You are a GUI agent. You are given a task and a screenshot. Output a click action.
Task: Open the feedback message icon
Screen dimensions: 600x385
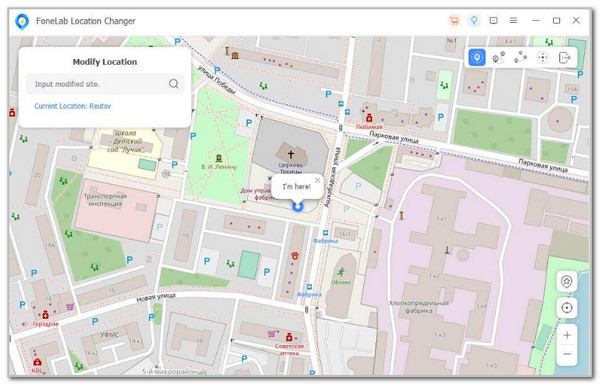(494, 20)
